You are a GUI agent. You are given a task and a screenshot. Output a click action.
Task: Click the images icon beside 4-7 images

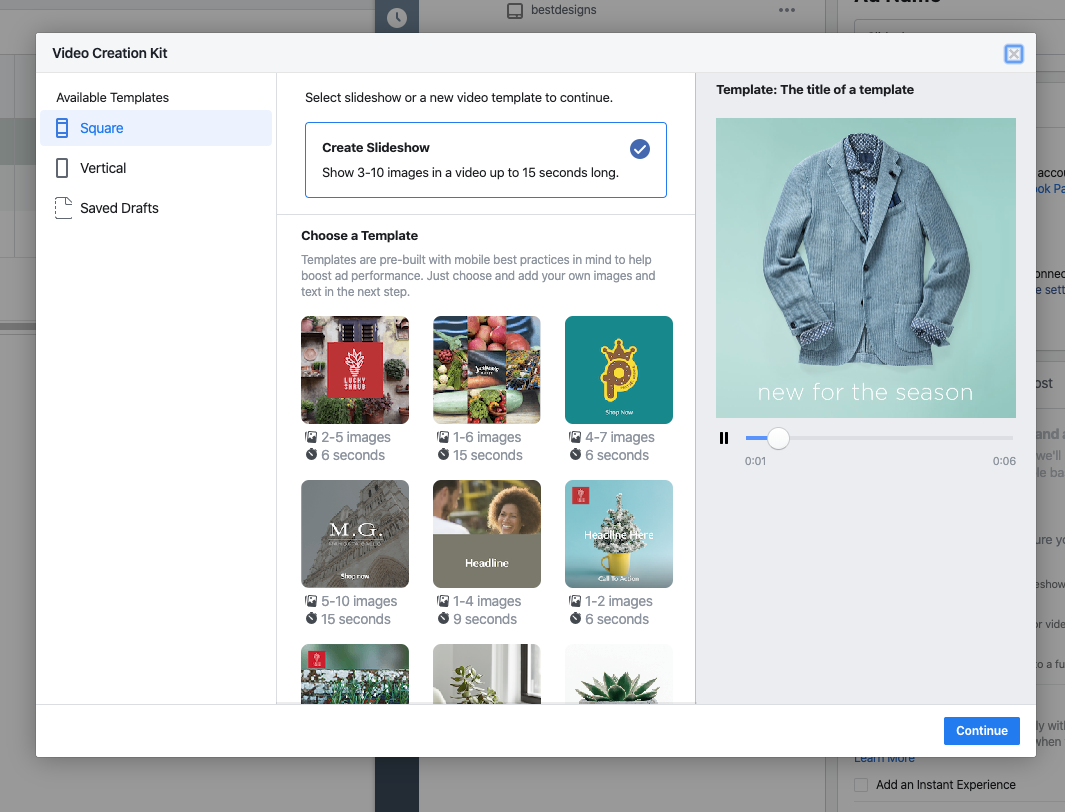575,437
